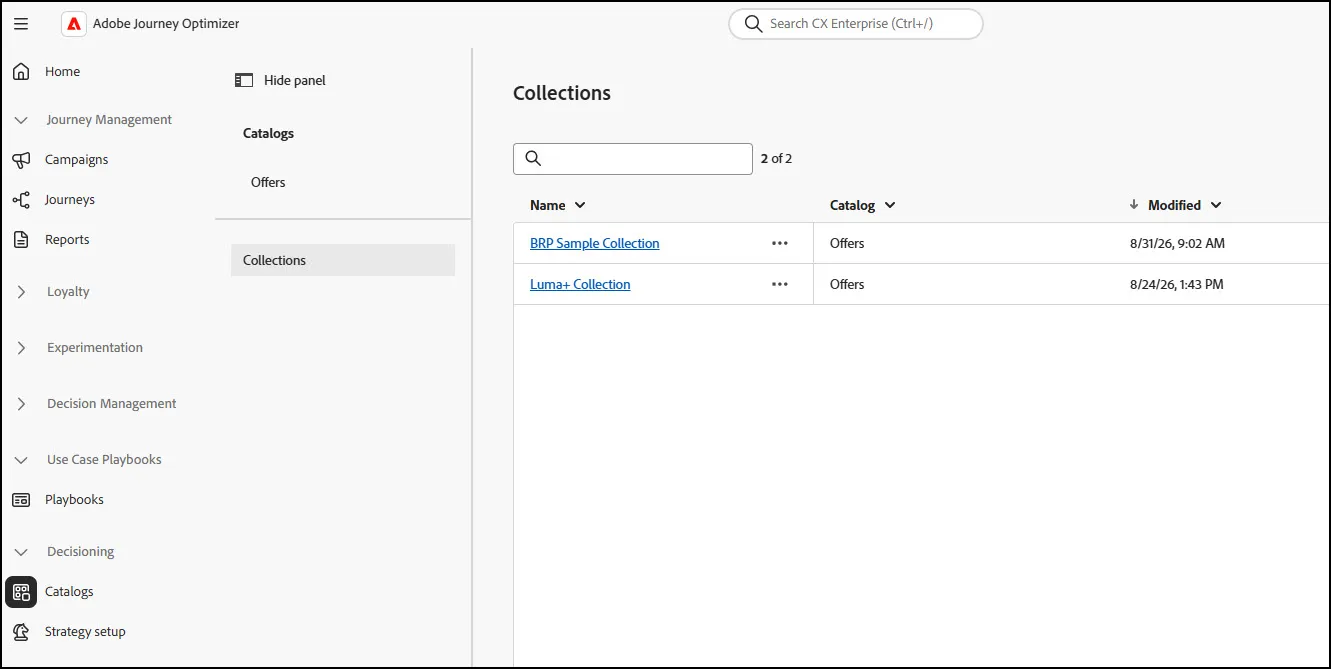Click the Adobe logo icon
This screenshot has width=1331, height=669.
(74, 24)
